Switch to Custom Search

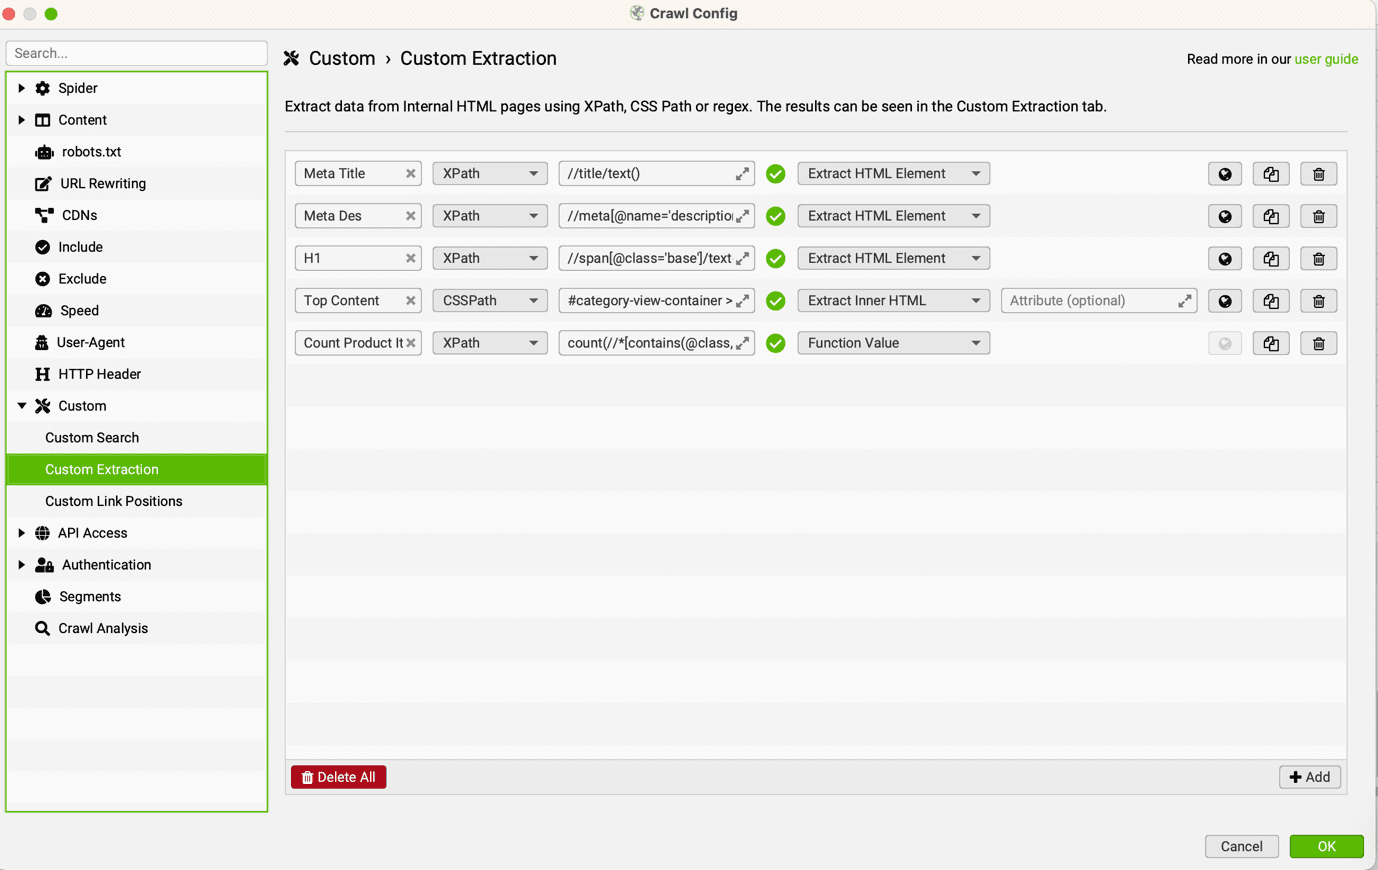[x=92, y=437]
